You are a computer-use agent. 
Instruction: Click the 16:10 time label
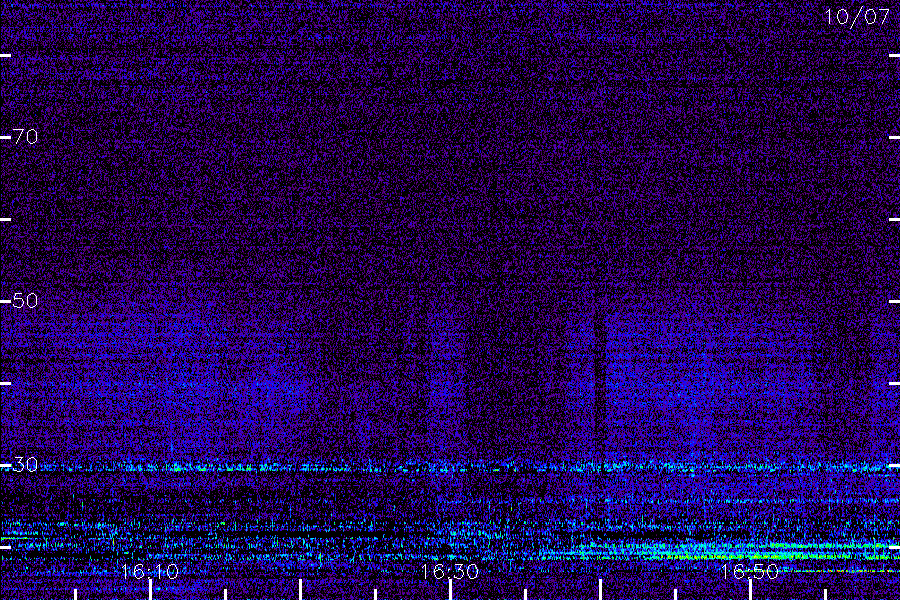pyautogui.click(x=150, y=571)
